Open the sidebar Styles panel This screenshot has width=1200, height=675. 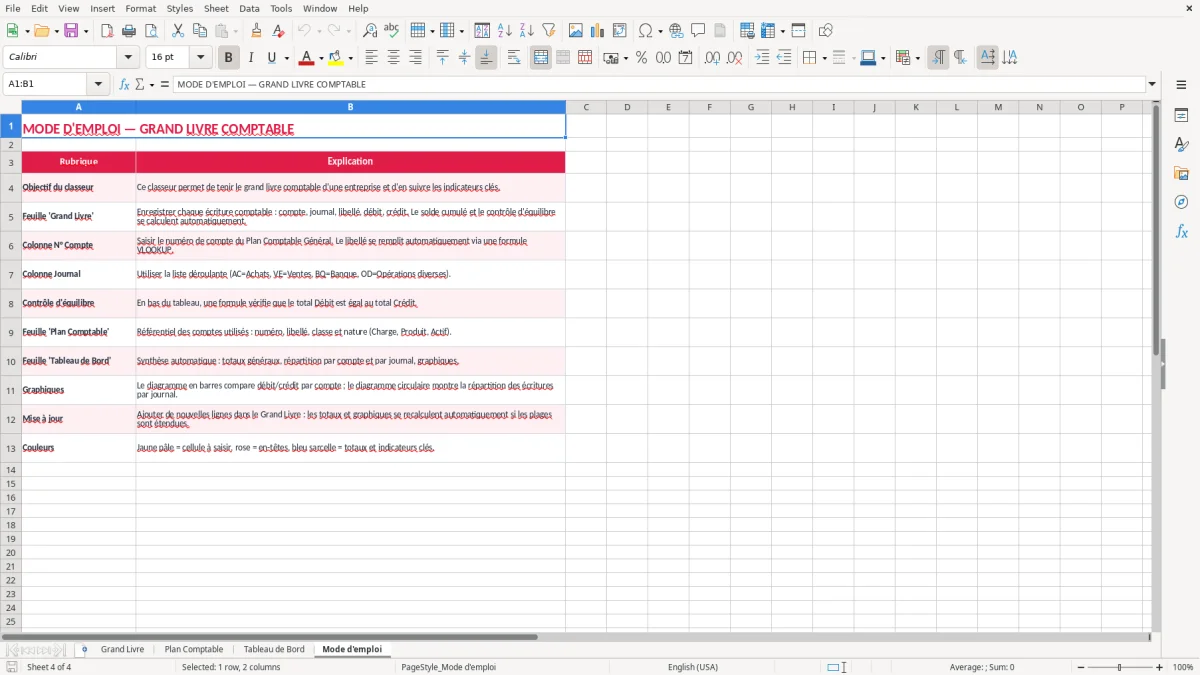1181,144
